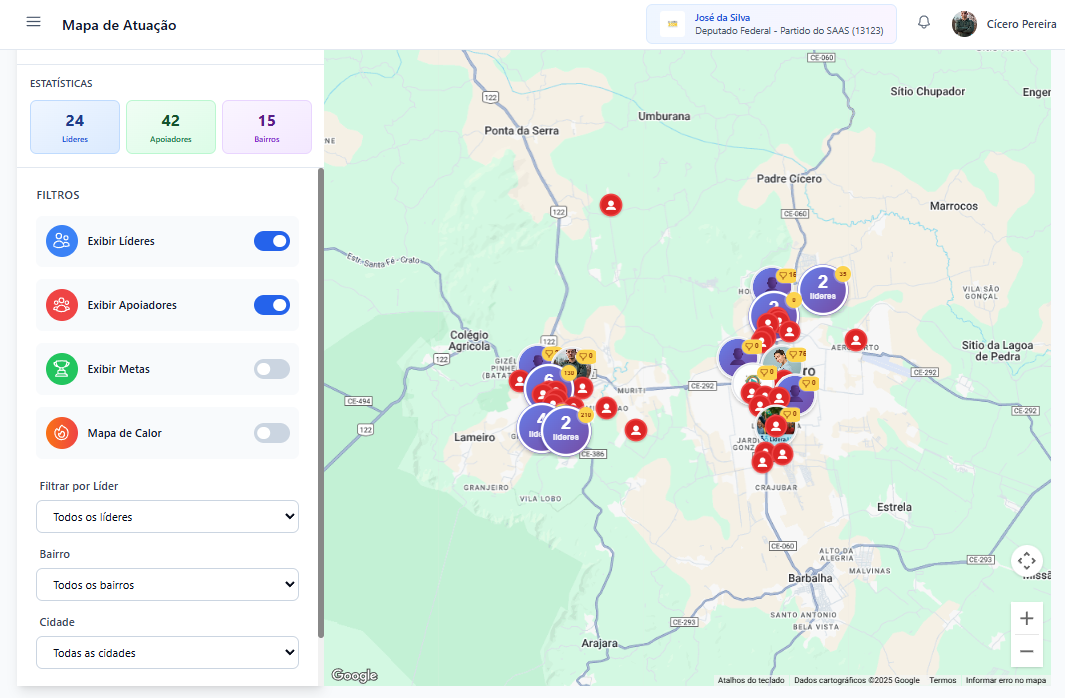The image size is (1065, 698).
Task: Click Informar erro no mapa link
Action: tap(1006, 680)
